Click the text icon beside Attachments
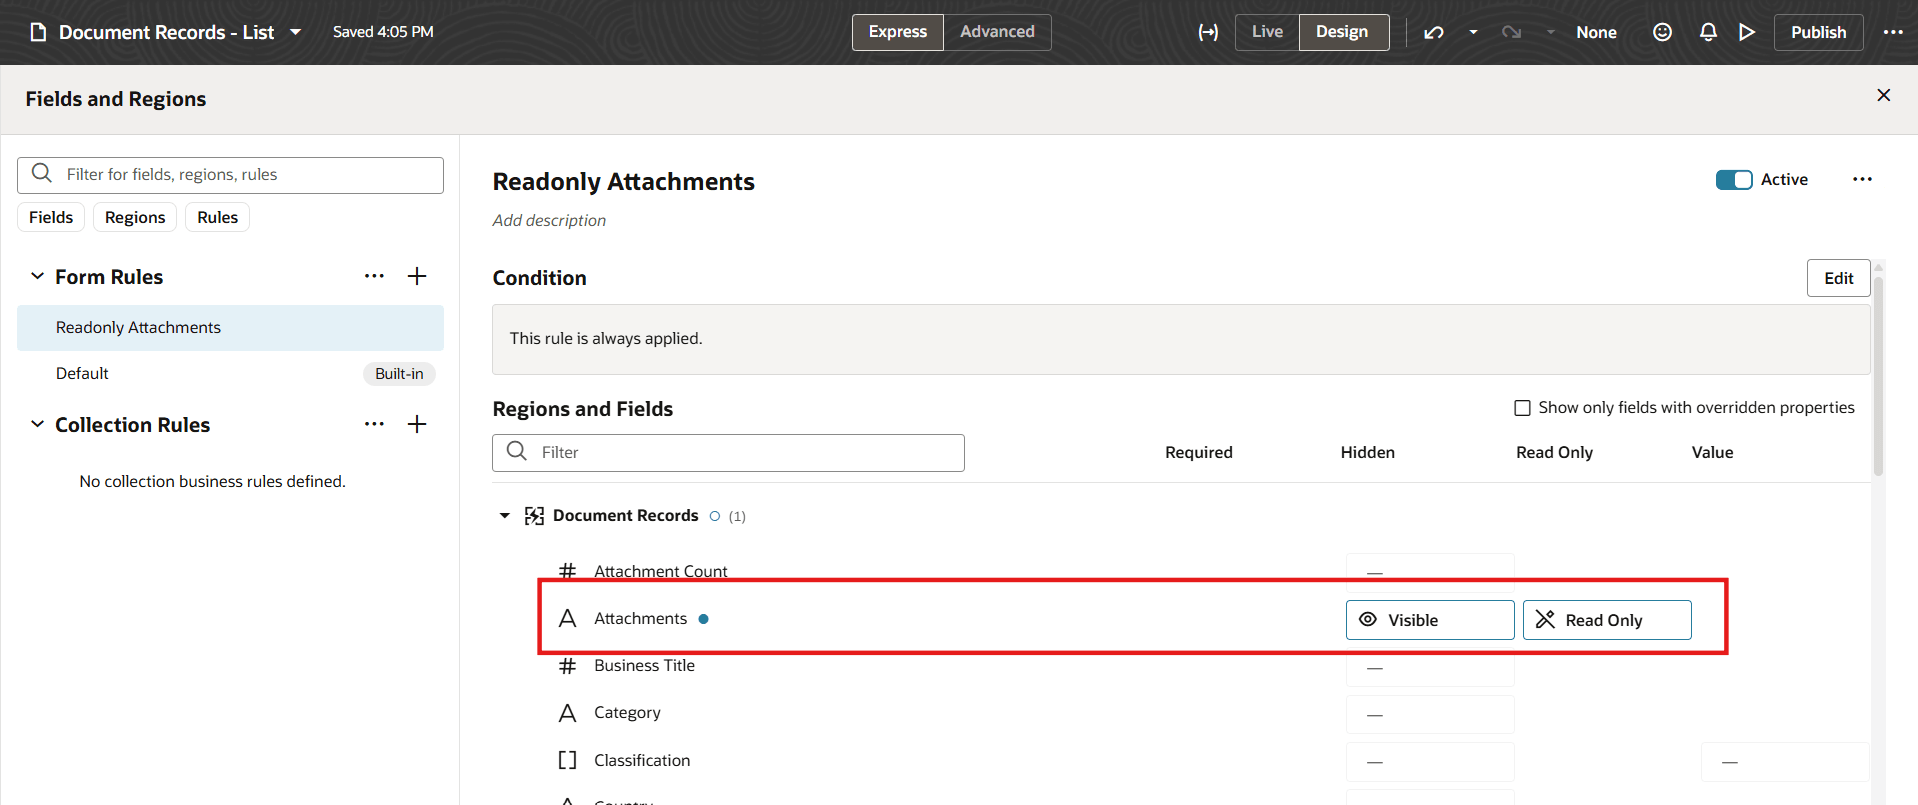 pyautogui.click(x=567, y=618)
